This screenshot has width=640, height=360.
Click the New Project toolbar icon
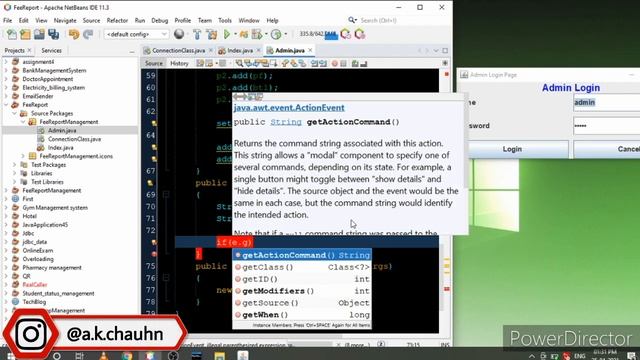pos(25,35)
